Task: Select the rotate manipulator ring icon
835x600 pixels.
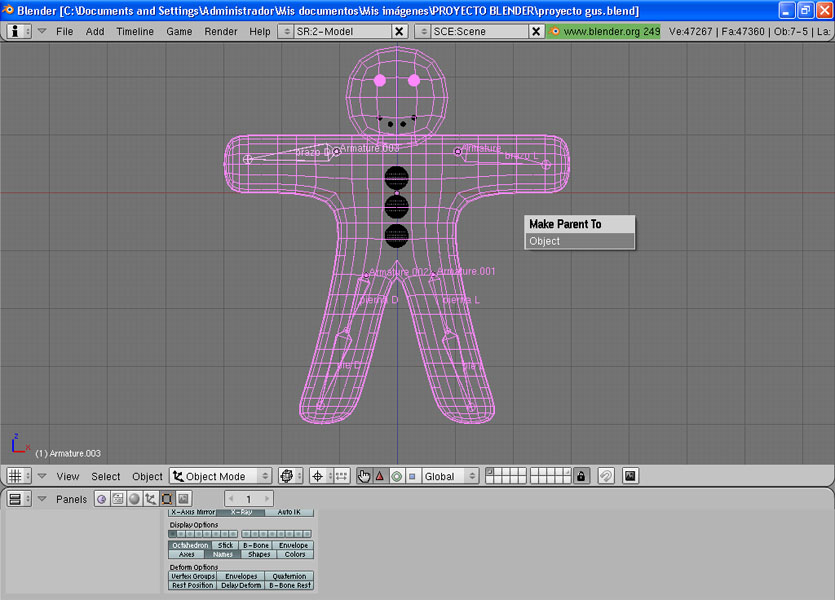Action: pyautogui.click(x=396, y=477)
